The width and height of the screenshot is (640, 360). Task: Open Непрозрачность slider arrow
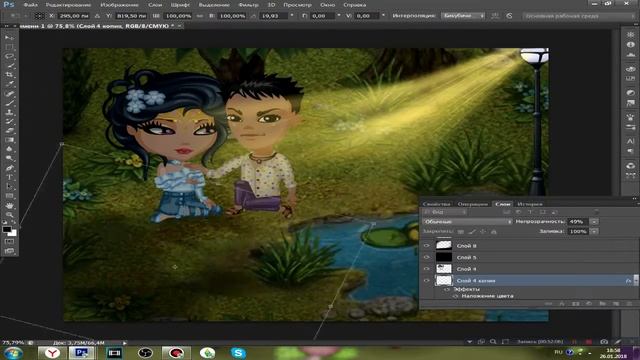pos(594,222)
